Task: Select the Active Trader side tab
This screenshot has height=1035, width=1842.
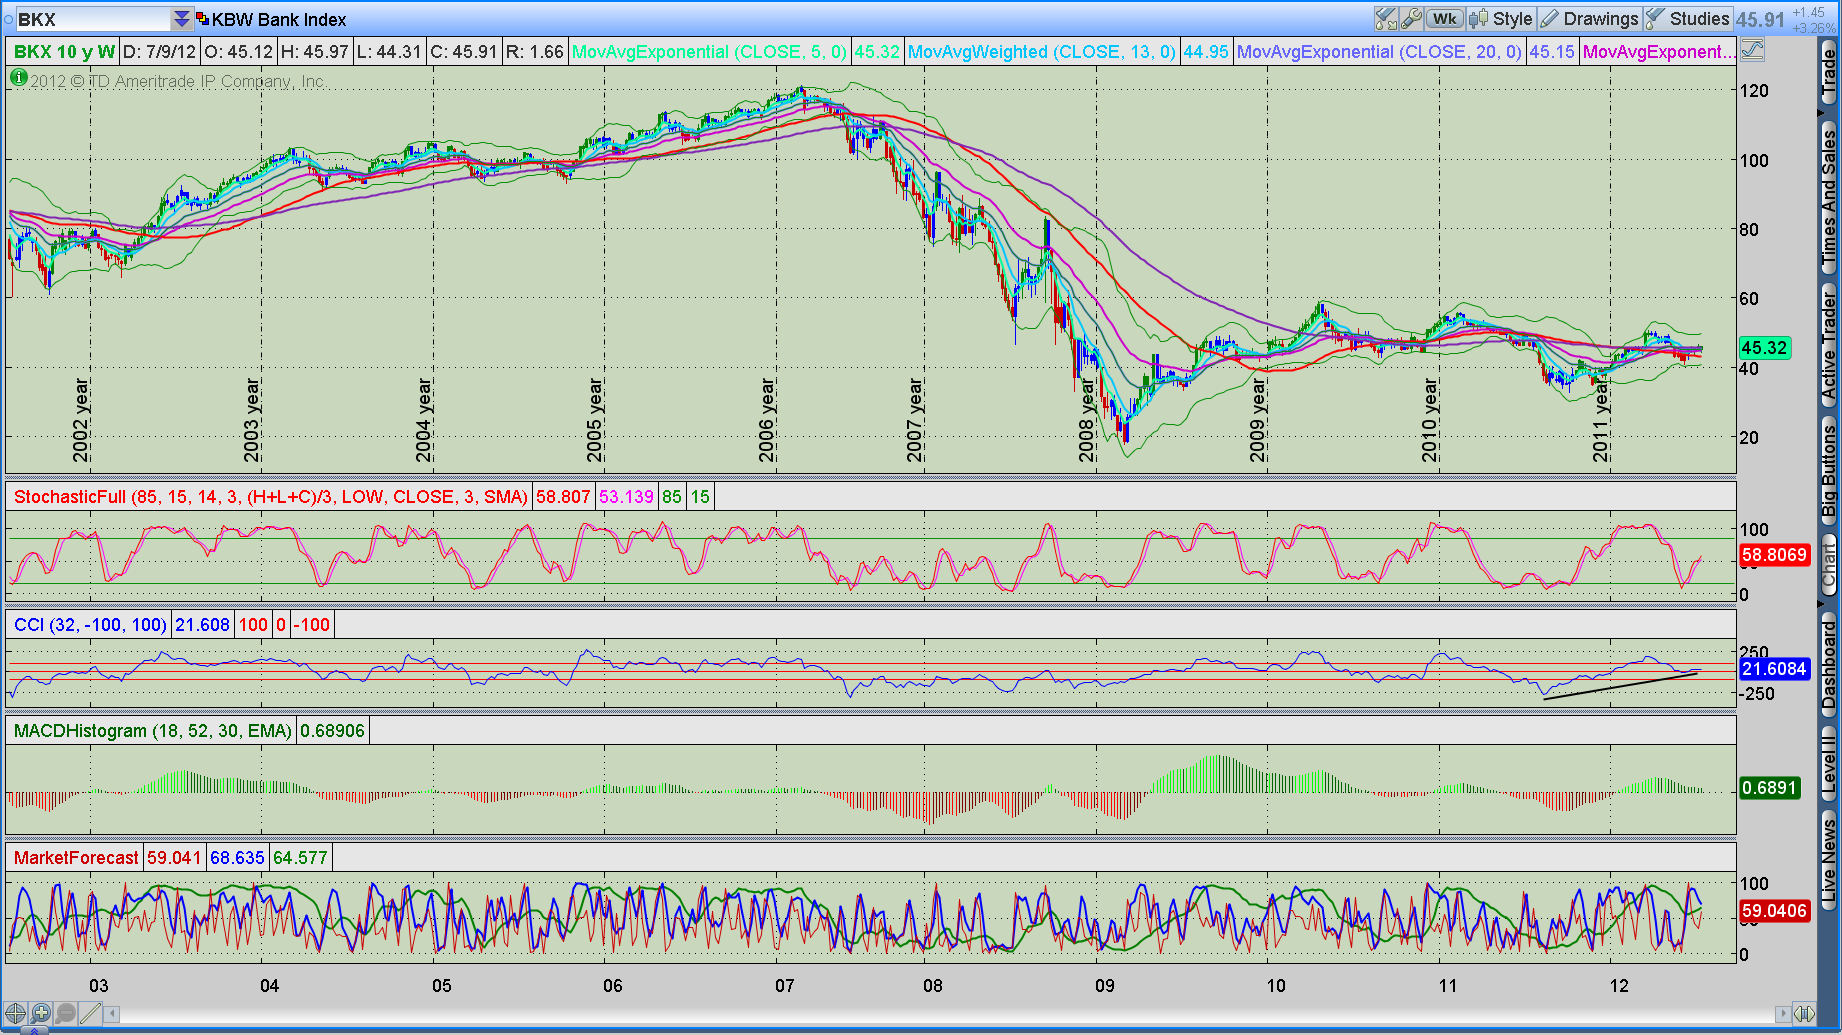Action: point(1829,345)
